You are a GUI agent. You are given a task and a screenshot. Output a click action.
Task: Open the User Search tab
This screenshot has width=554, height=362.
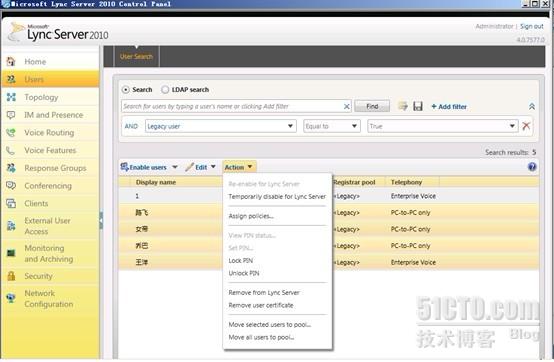pyautogui.click(x=136, y=57)
